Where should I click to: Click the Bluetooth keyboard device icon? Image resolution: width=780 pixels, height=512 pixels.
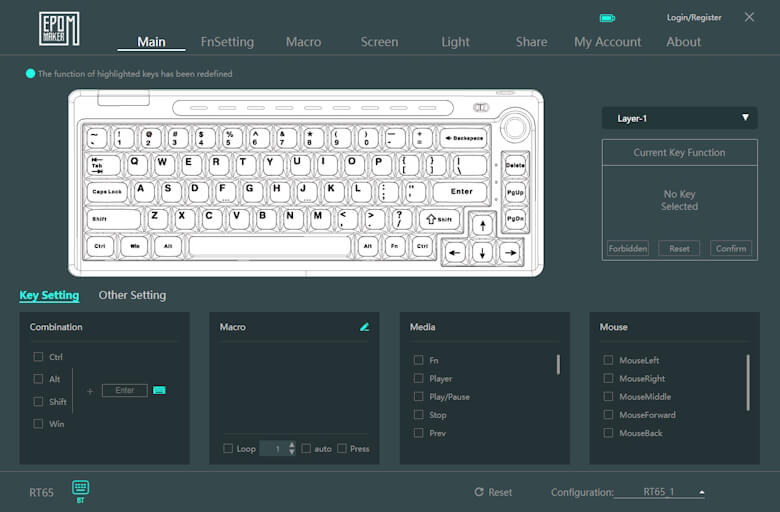tap(81, 489)
